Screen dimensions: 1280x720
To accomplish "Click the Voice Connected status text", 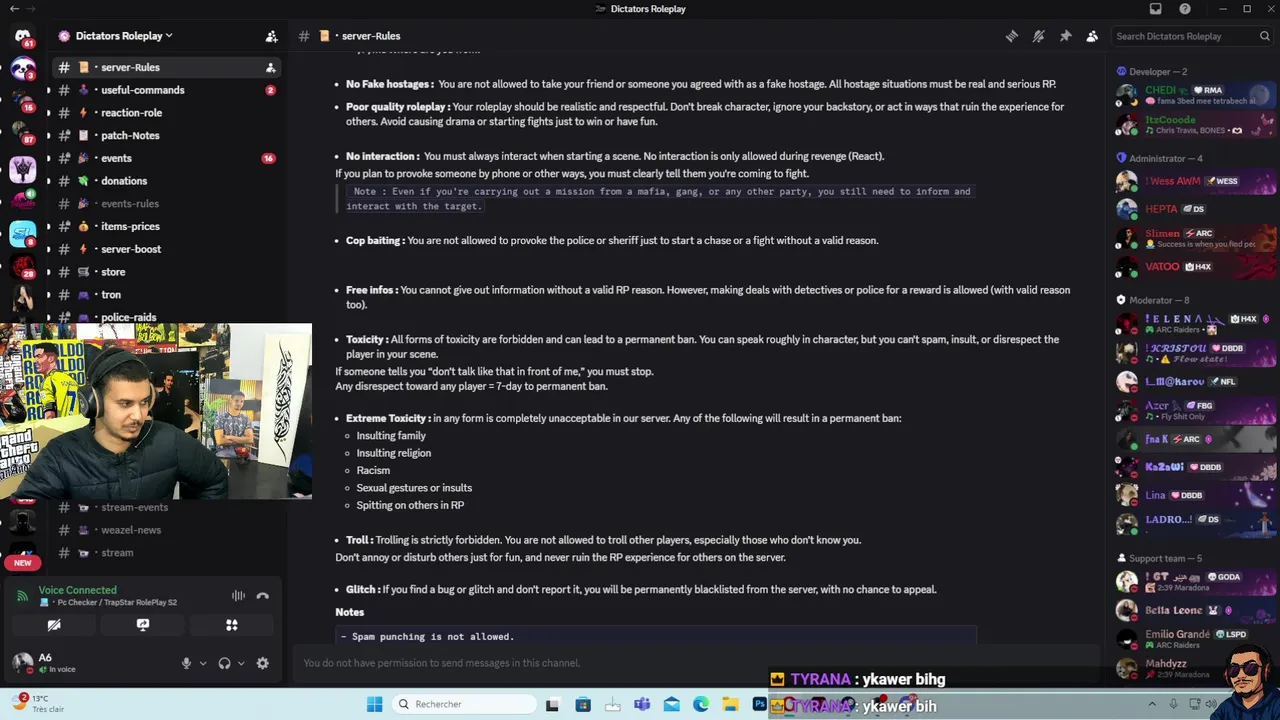I will 78,590.
